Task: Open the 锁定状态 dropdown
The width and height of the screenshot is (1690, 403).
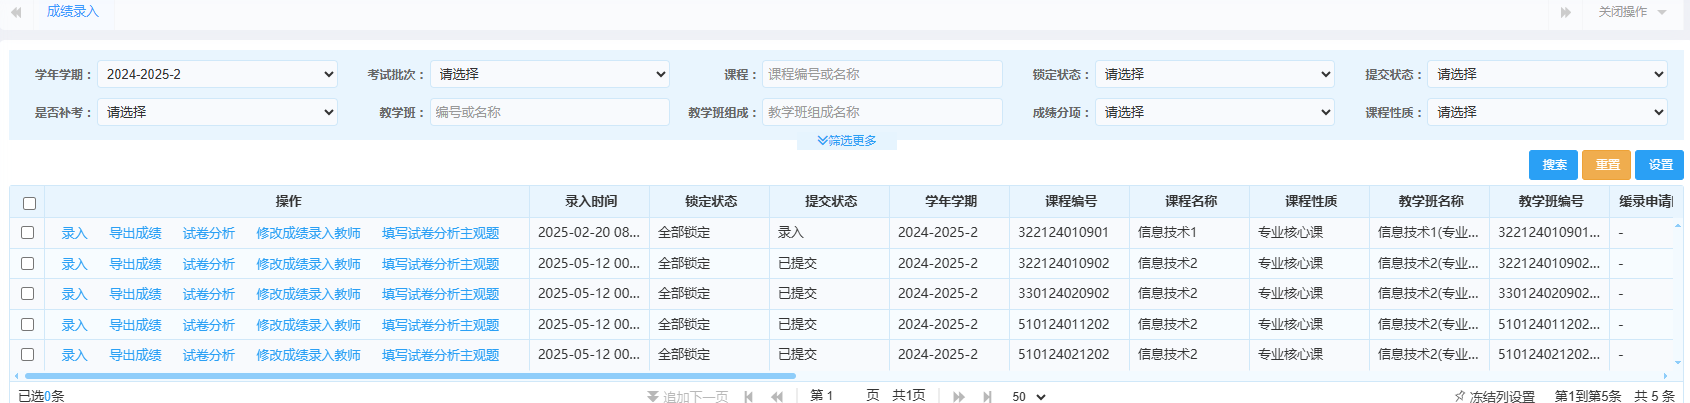Action: 1215,74
